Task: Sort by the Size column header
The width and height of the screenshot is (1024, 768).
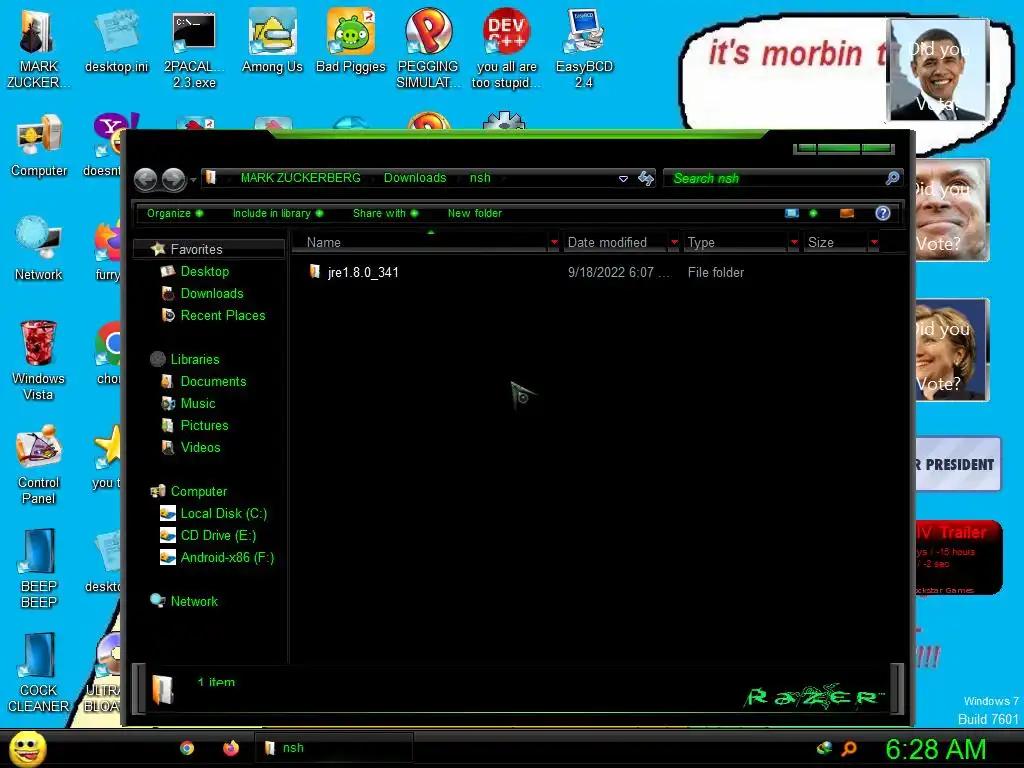Action: tap(835, 242)
